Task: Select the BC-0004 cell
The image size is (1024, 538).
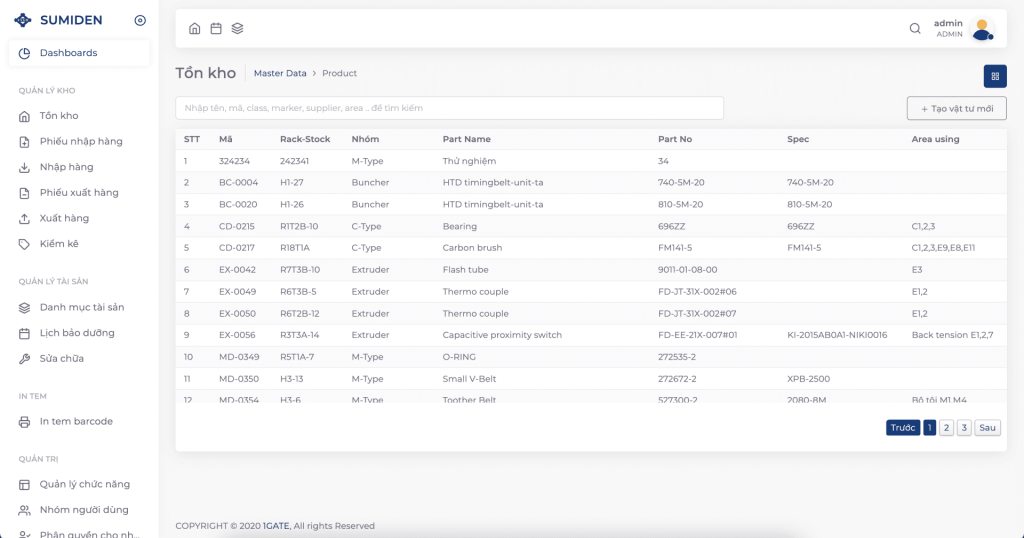Action: coord(238,183)
